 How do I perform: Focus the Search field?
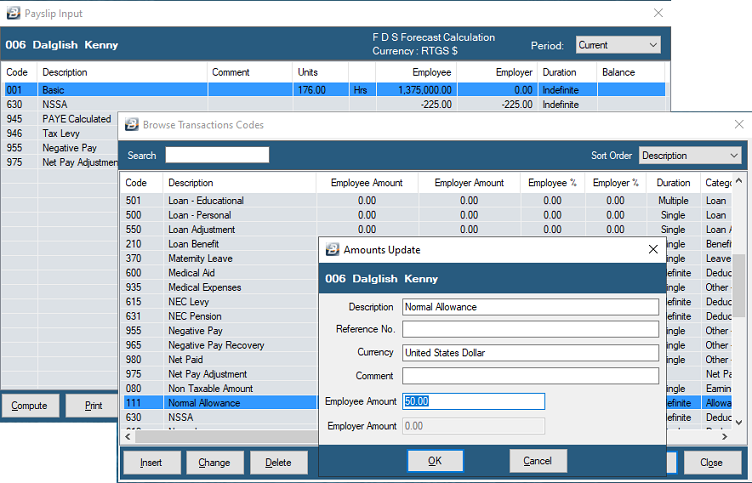click(217, 155)
